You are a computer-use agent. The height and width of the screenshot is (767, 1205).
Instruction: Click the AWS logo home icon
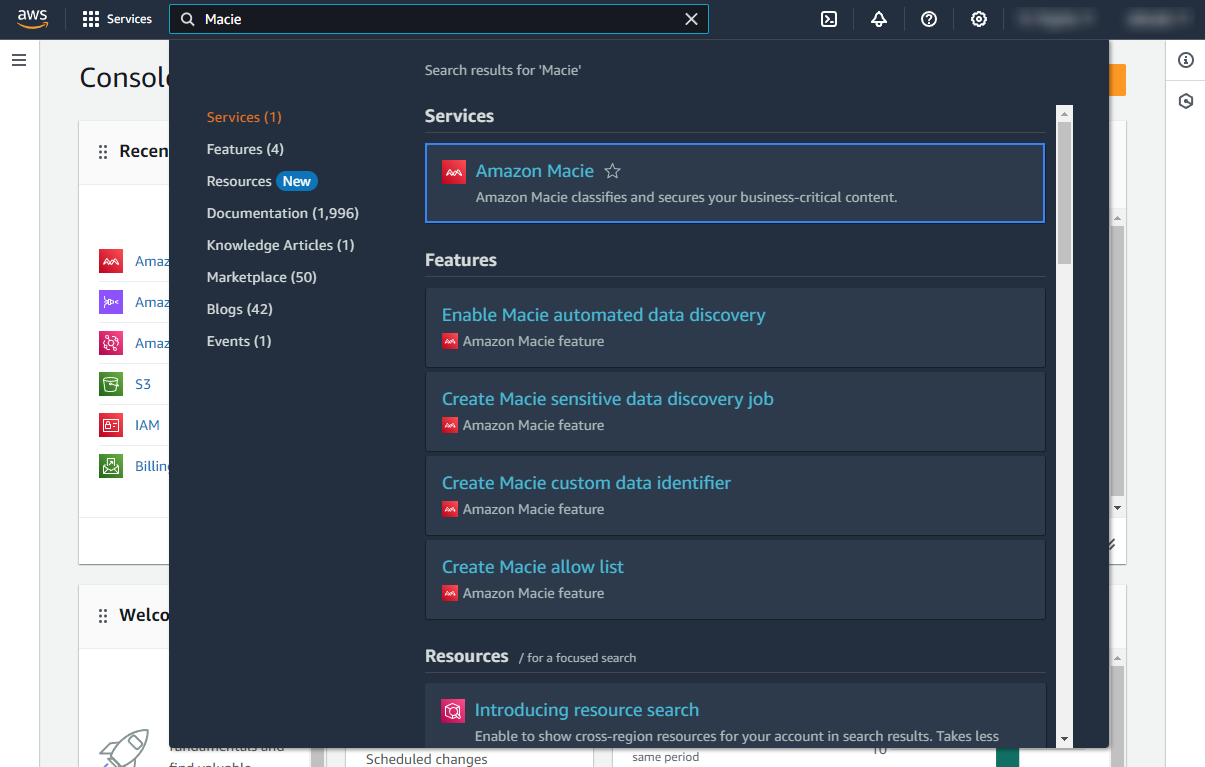(32, 19)
